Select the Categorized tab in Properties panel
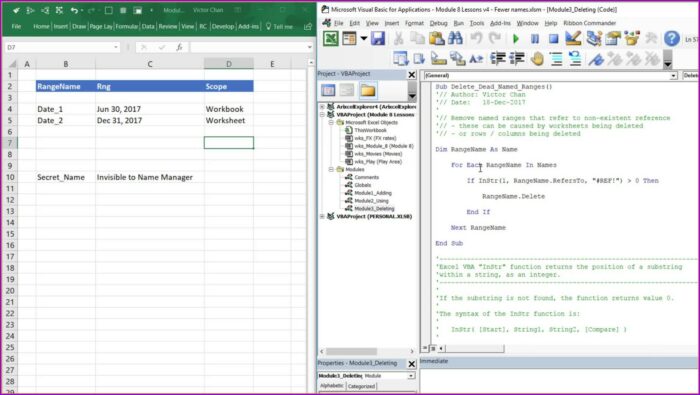This screenshot has height=395, width=700. (x=361, y=386)
